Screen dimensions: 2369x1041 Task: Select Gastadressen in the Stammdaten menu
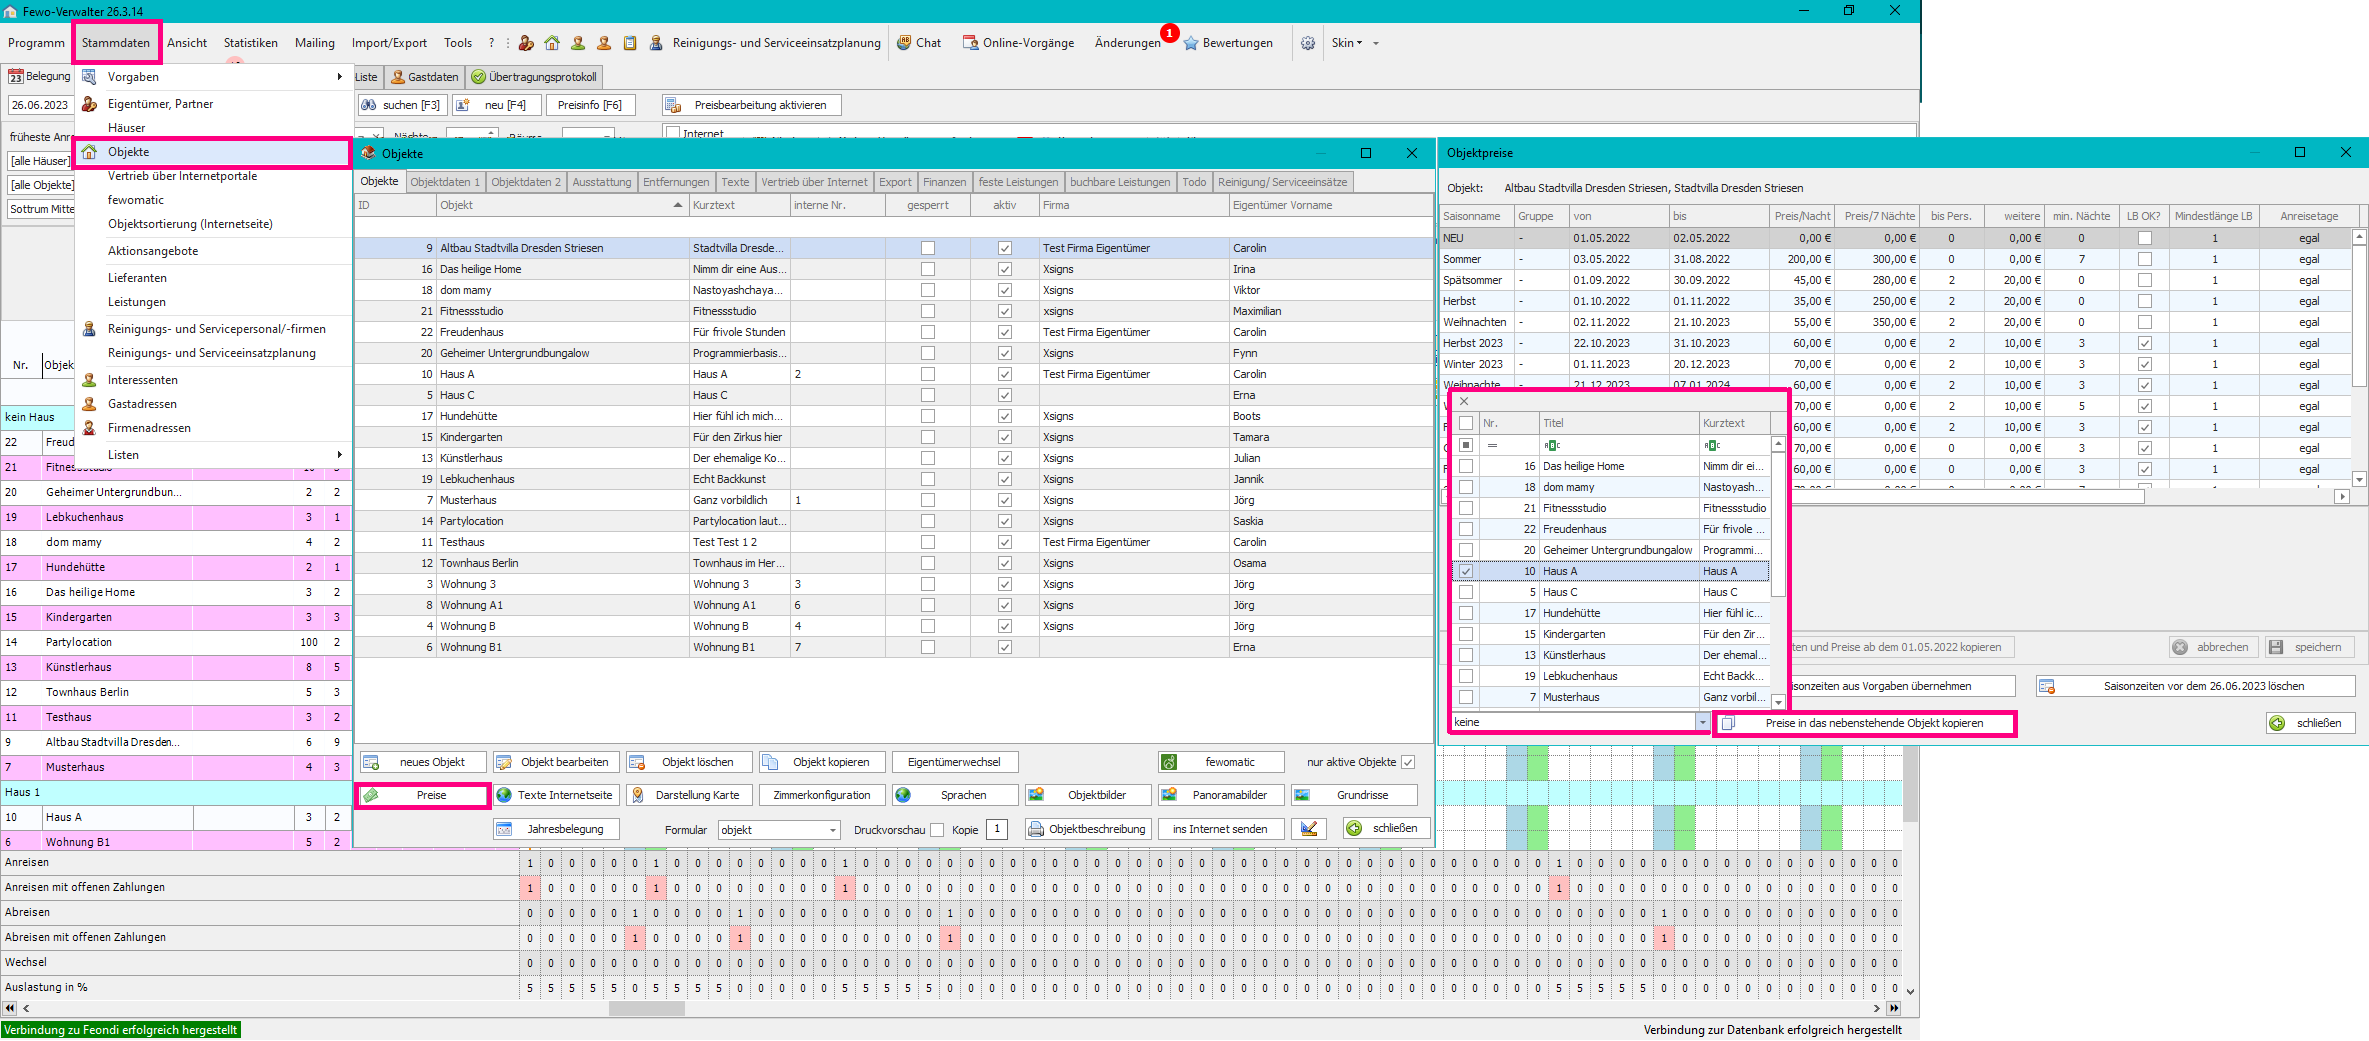[x=142, y=404]
